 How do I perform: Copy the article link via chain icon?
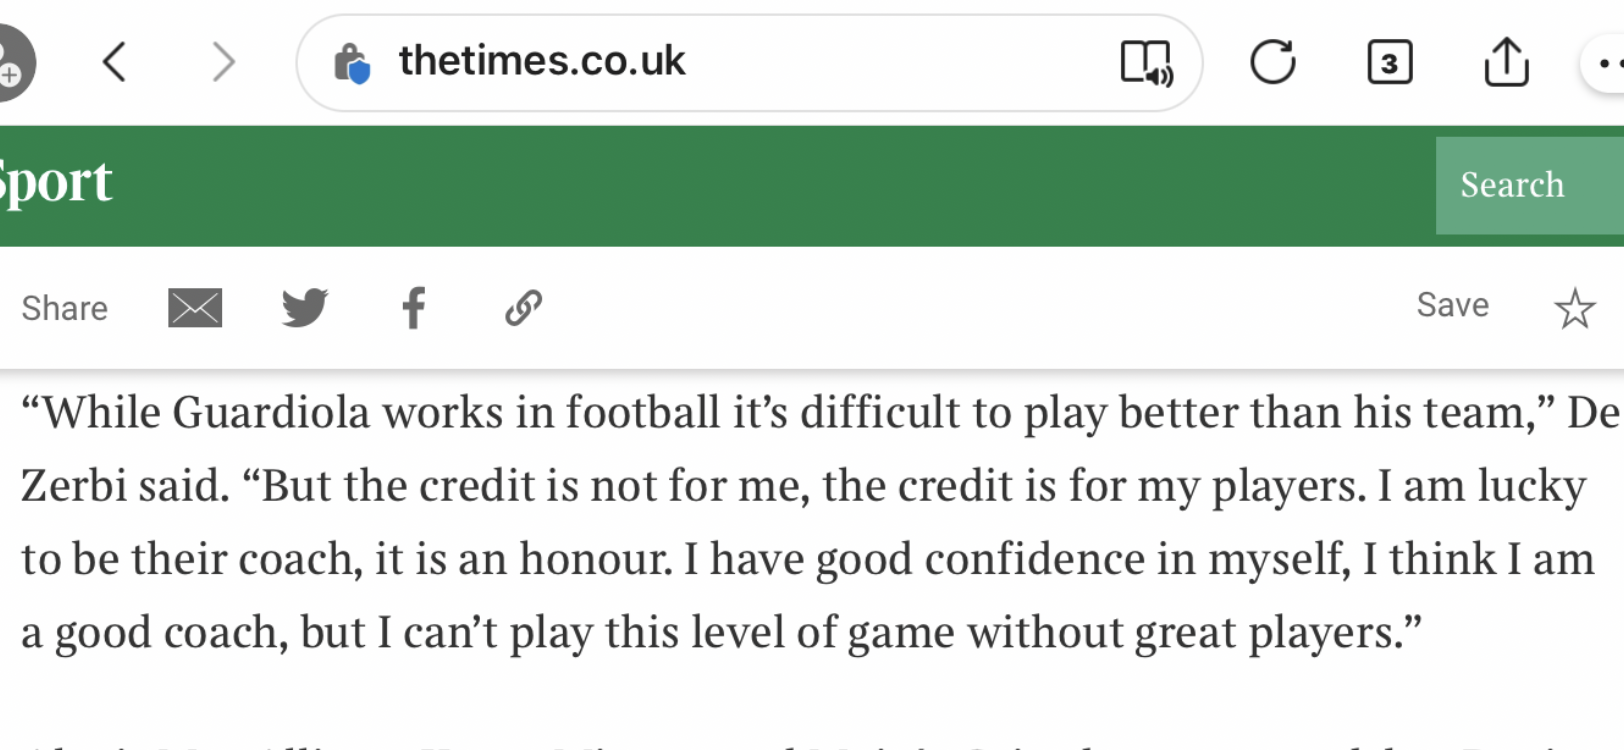(523, 308)
